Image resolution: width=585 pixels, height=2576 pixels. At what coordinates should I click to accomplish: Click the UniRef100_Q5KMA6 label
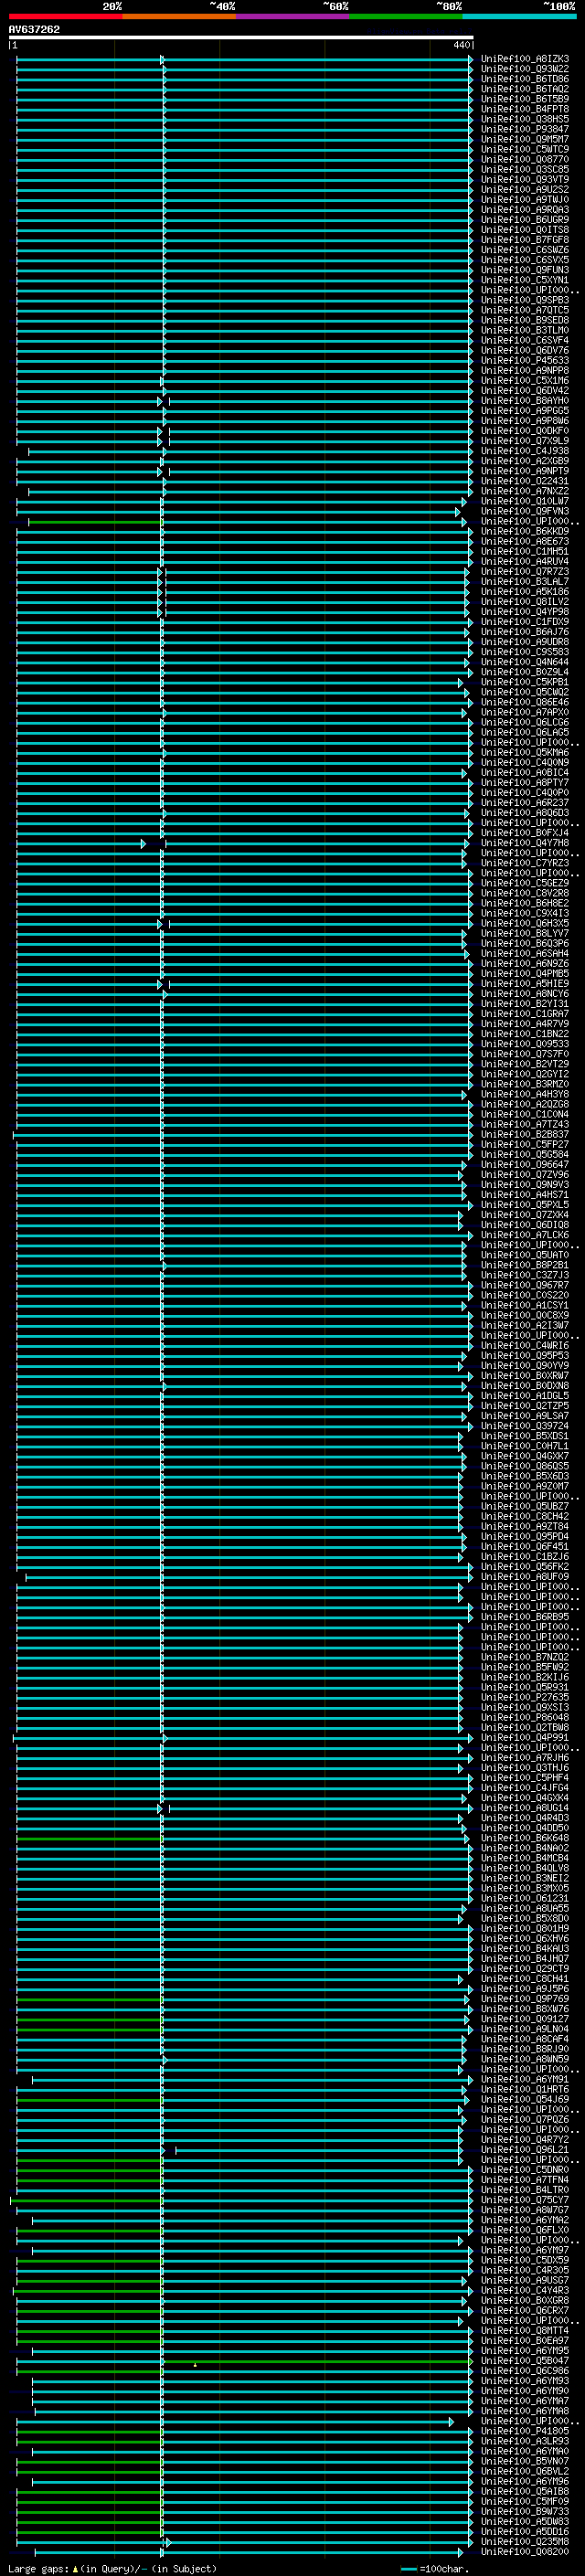point(525,753)
